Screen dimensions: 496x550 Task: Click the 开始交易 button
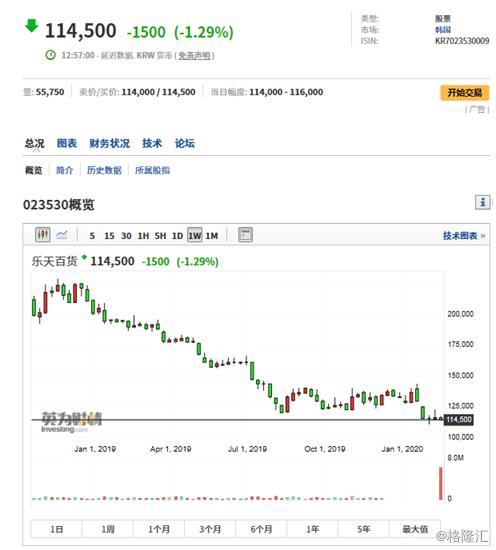pos(465,93)
